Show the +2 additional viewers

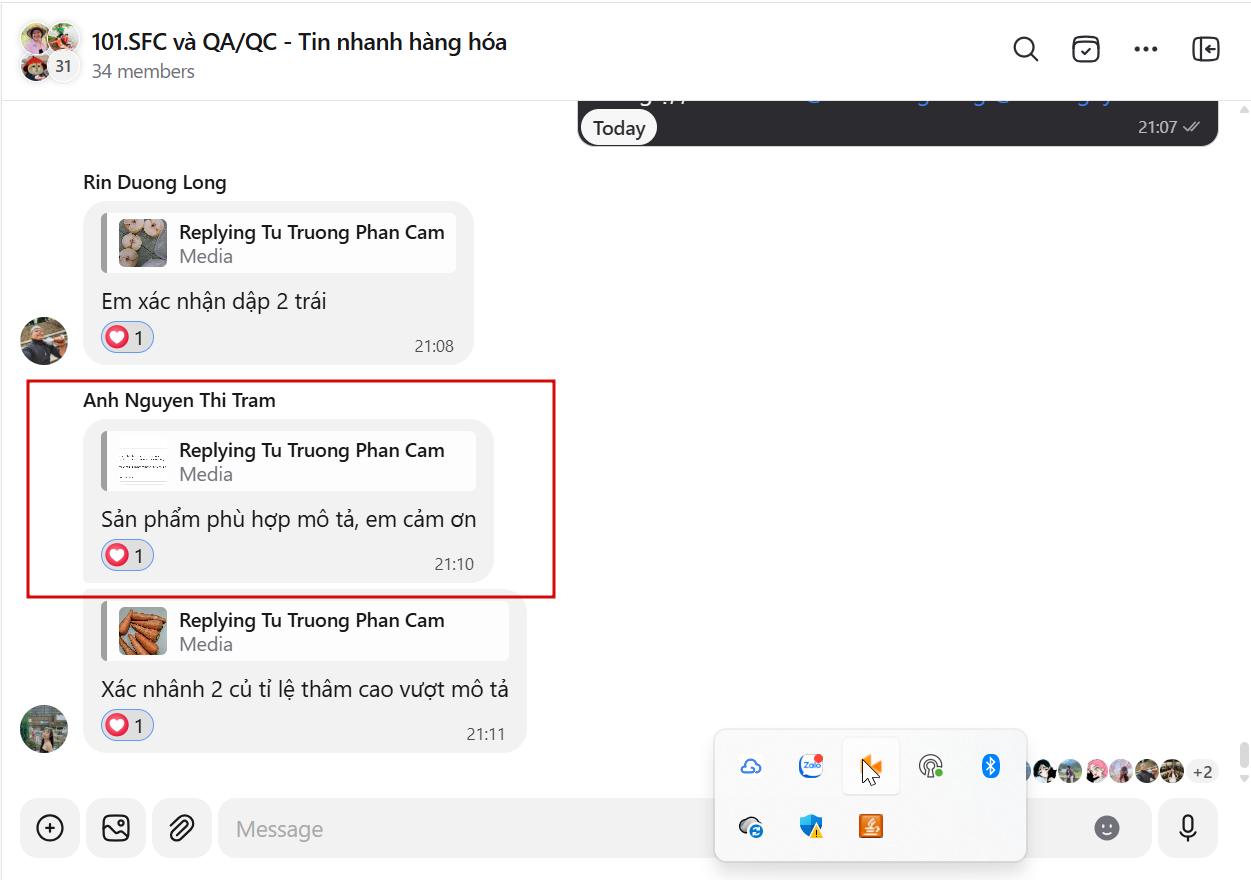point(1201,772)
